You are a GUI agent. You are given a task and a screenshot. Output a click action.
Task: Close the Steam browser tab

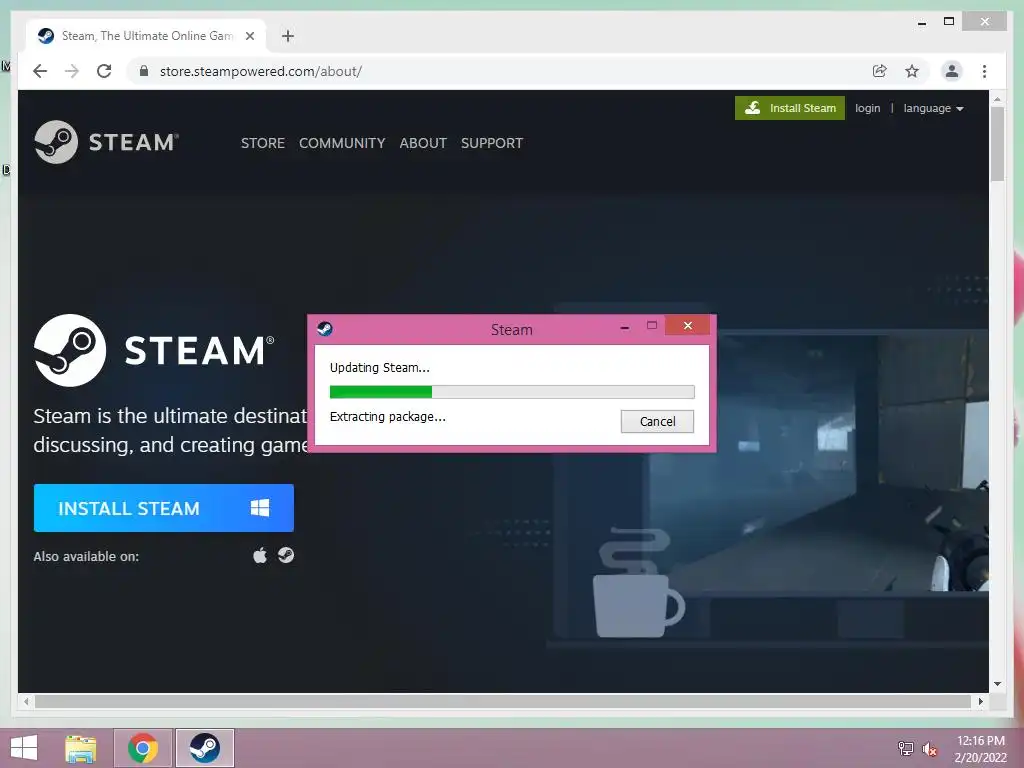click(249, 36)
